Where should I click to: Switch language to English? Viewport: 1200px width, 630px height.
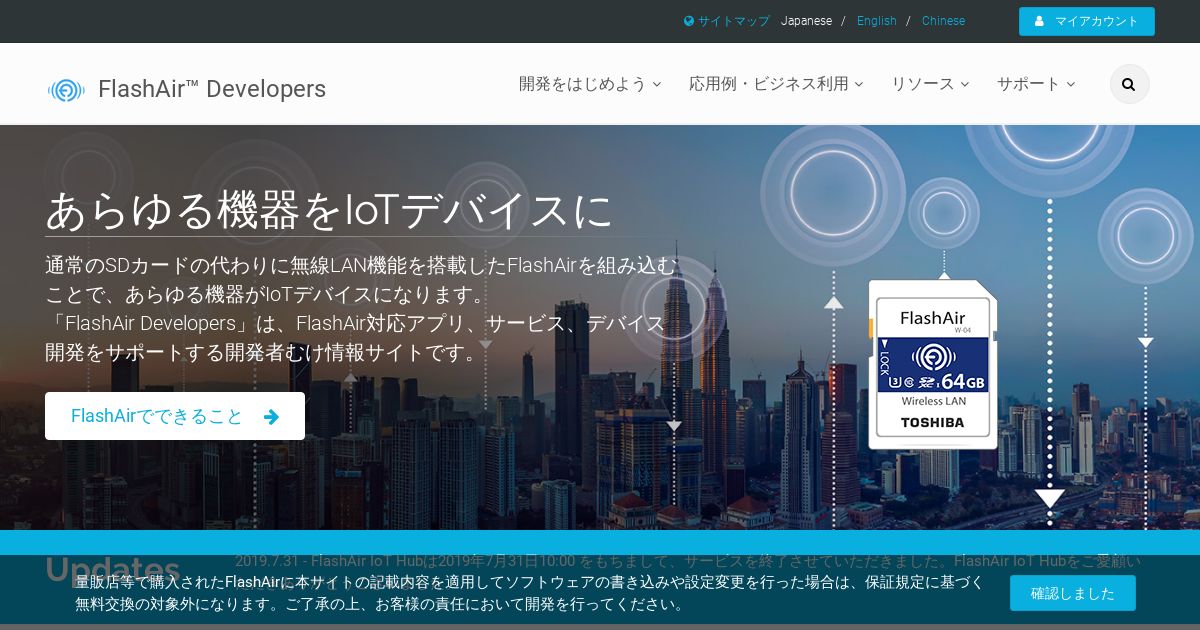877,21
